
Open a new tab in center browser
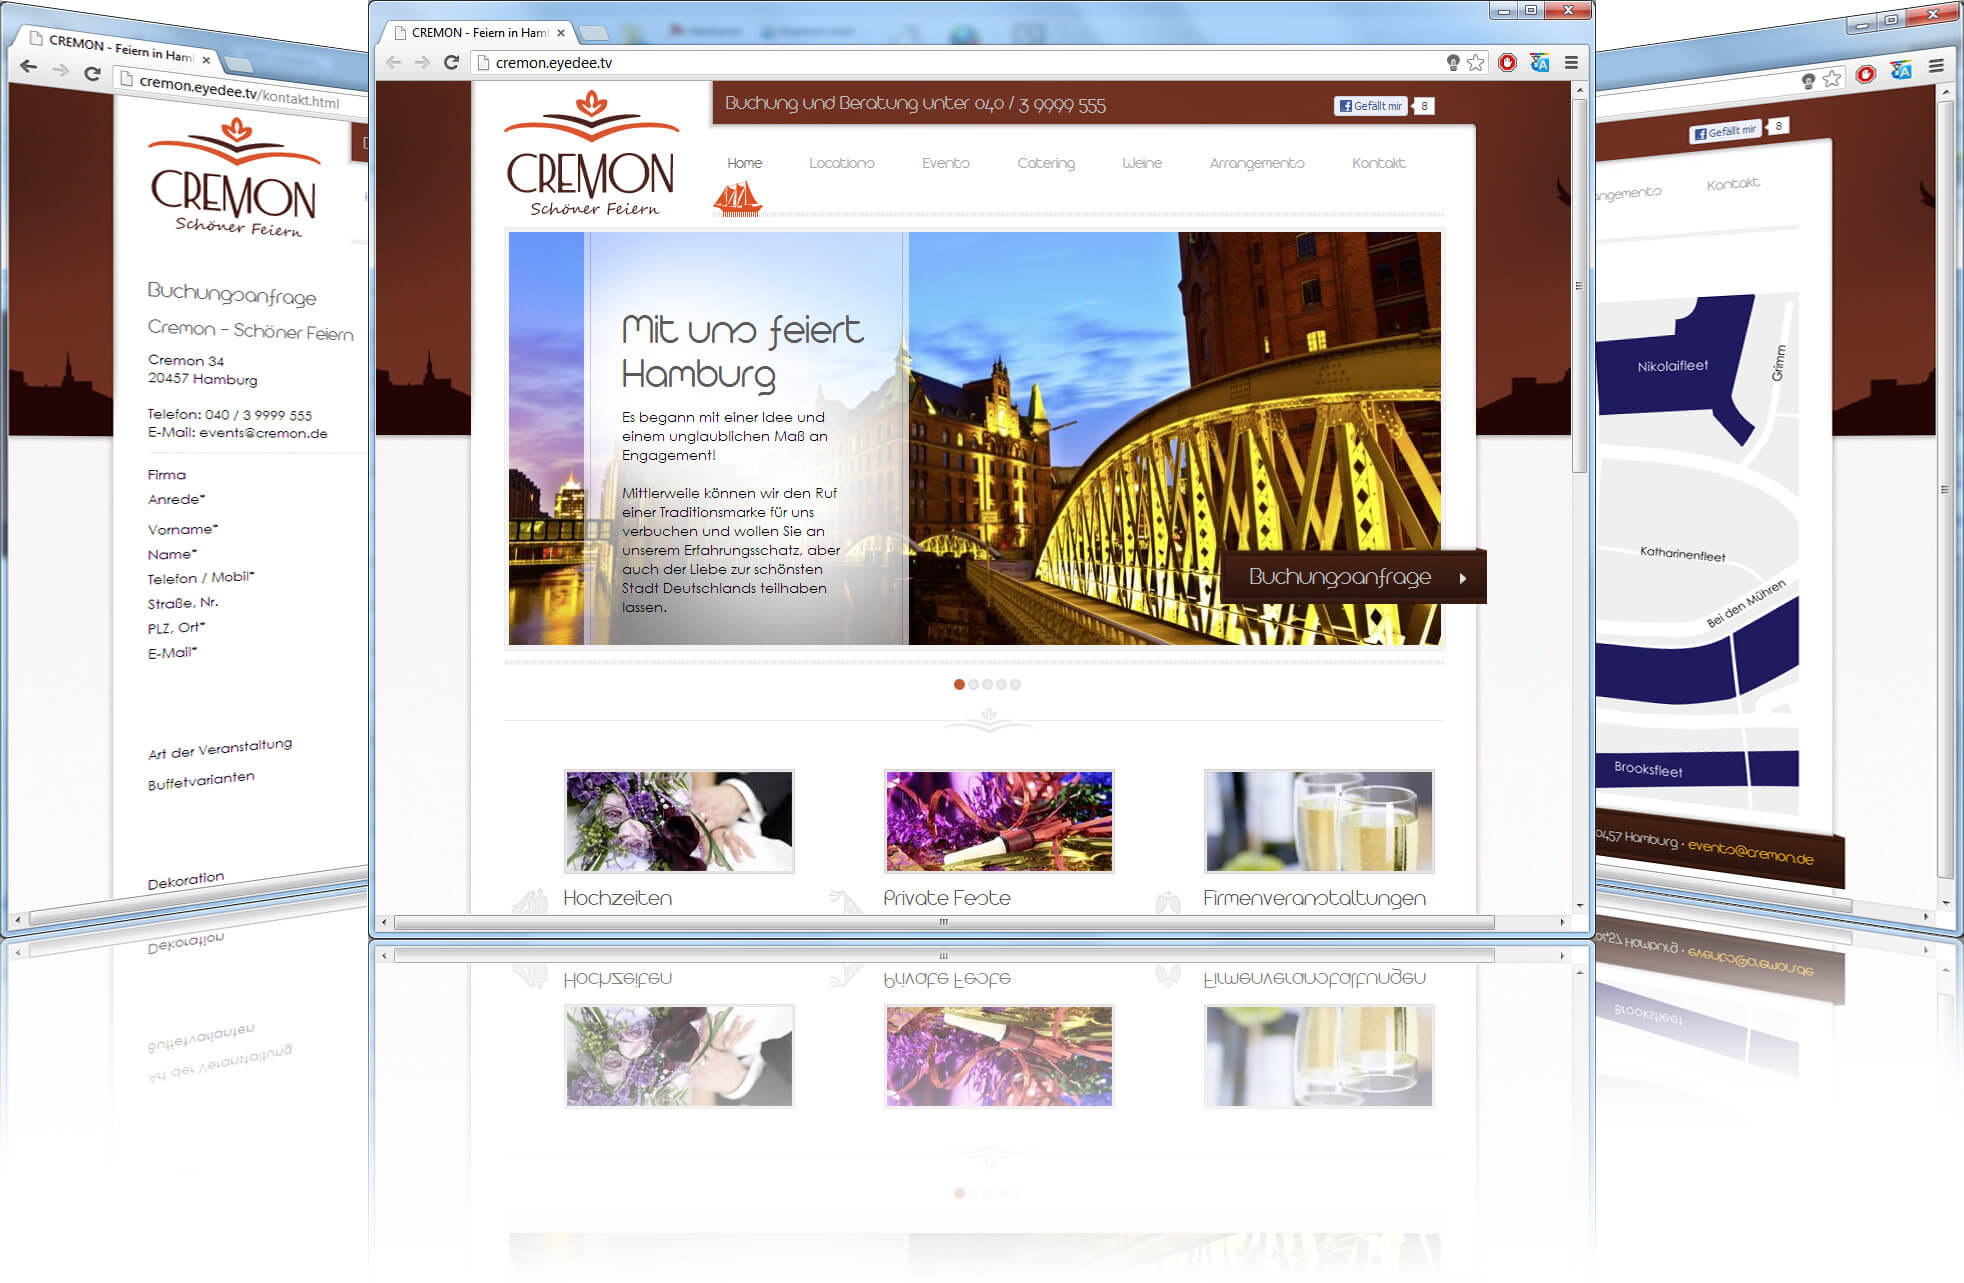pos(594,33)
